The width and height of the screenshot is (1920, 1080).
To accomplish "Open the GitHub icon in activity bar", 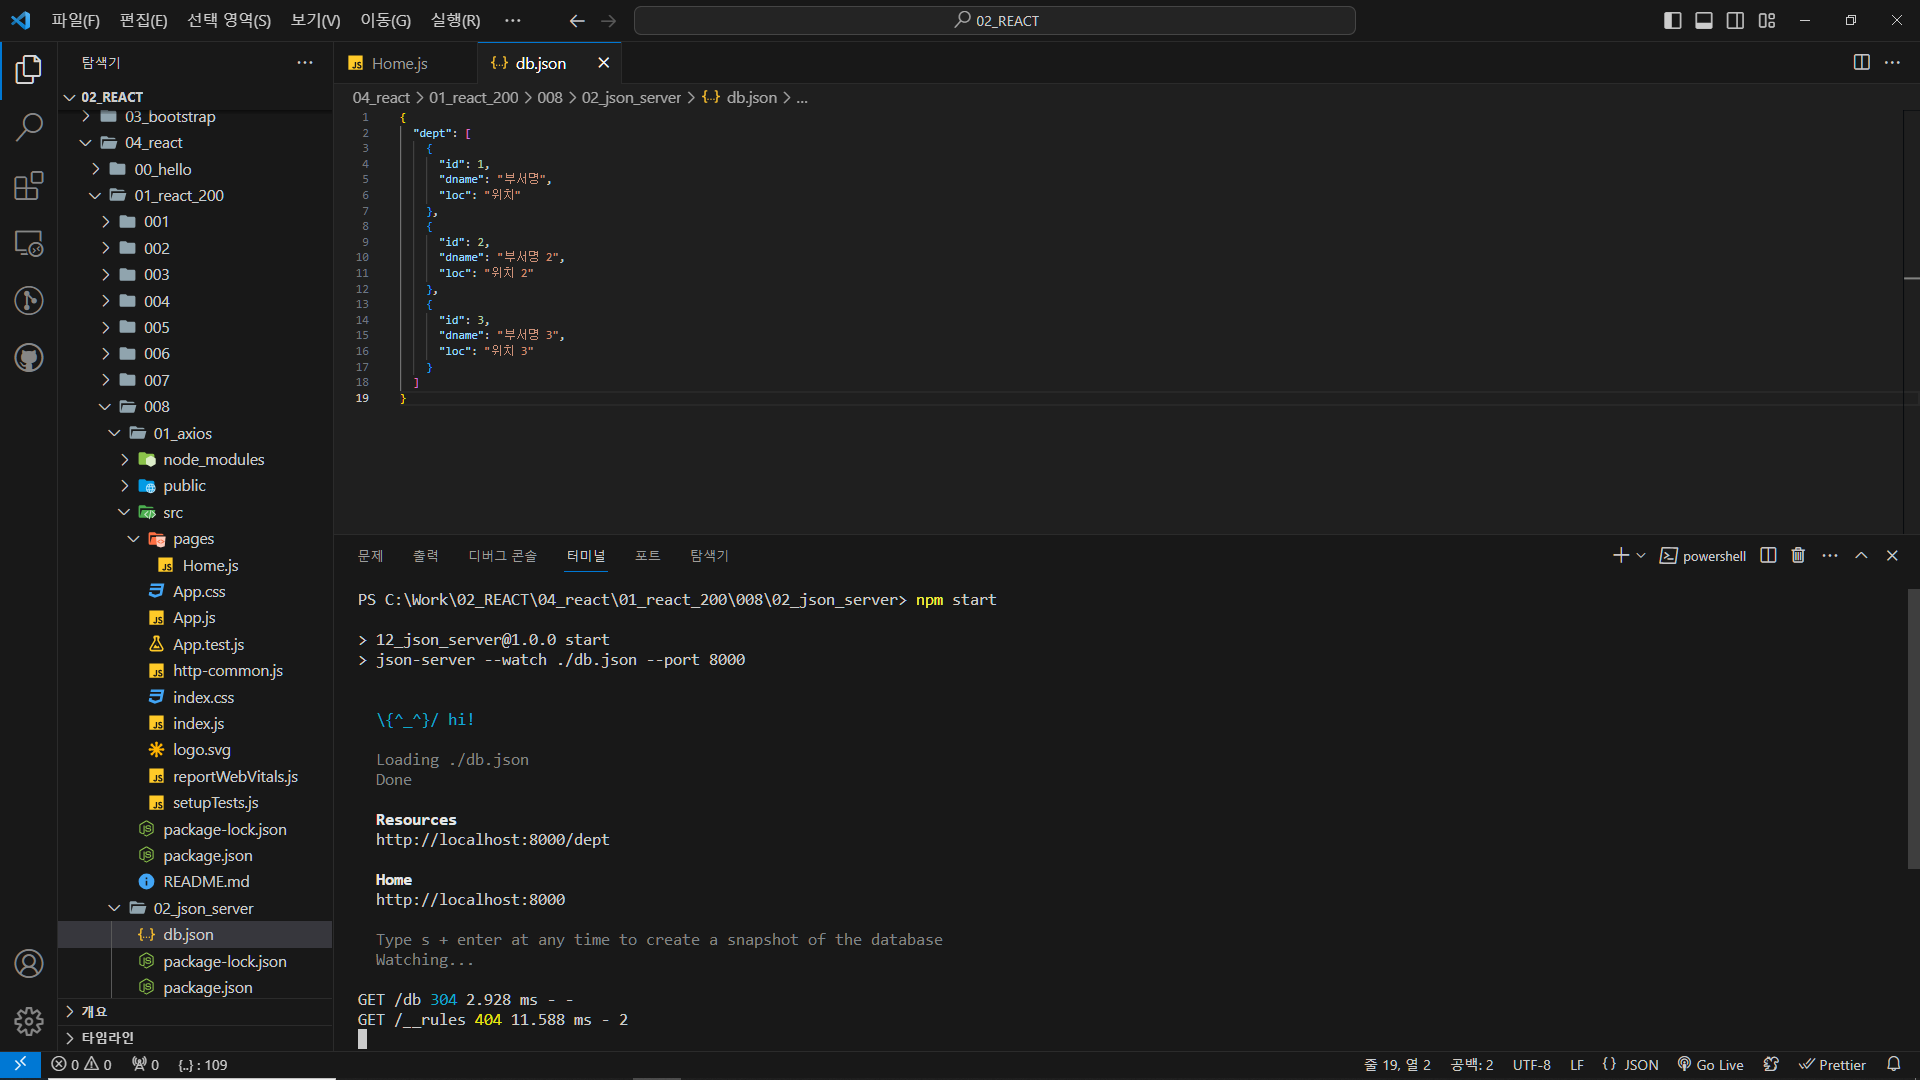I will point(29,358).
